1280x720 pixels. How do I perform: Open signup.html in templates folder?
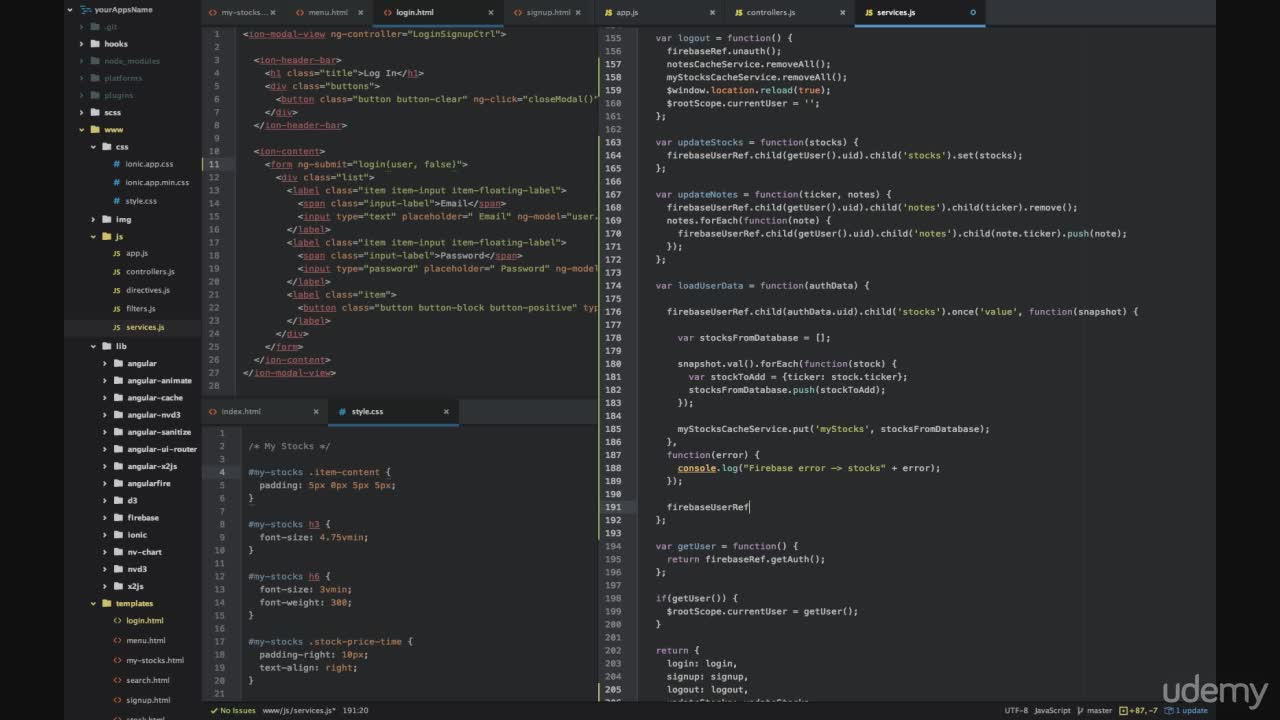(148, 700)
